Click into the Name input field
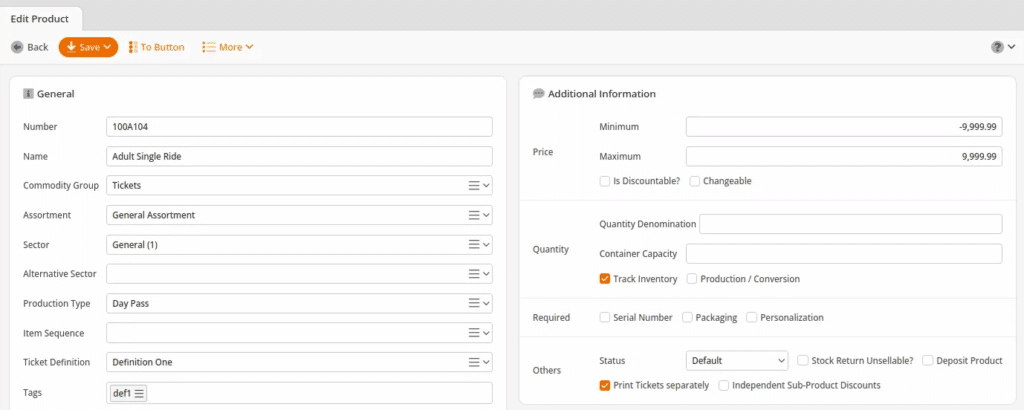Screen dimensions: 1024x410 pos(299,156)
